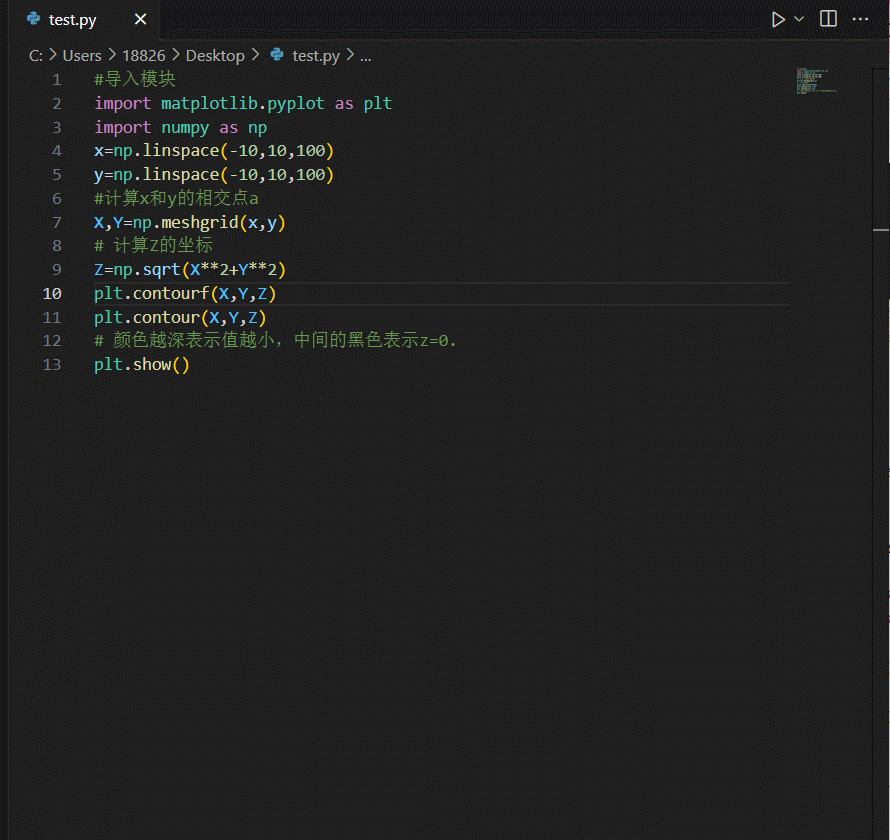Click 'plt.contour(X,Y,Z)' code line
Screen dimensions: 890x840
coord(180,317)
